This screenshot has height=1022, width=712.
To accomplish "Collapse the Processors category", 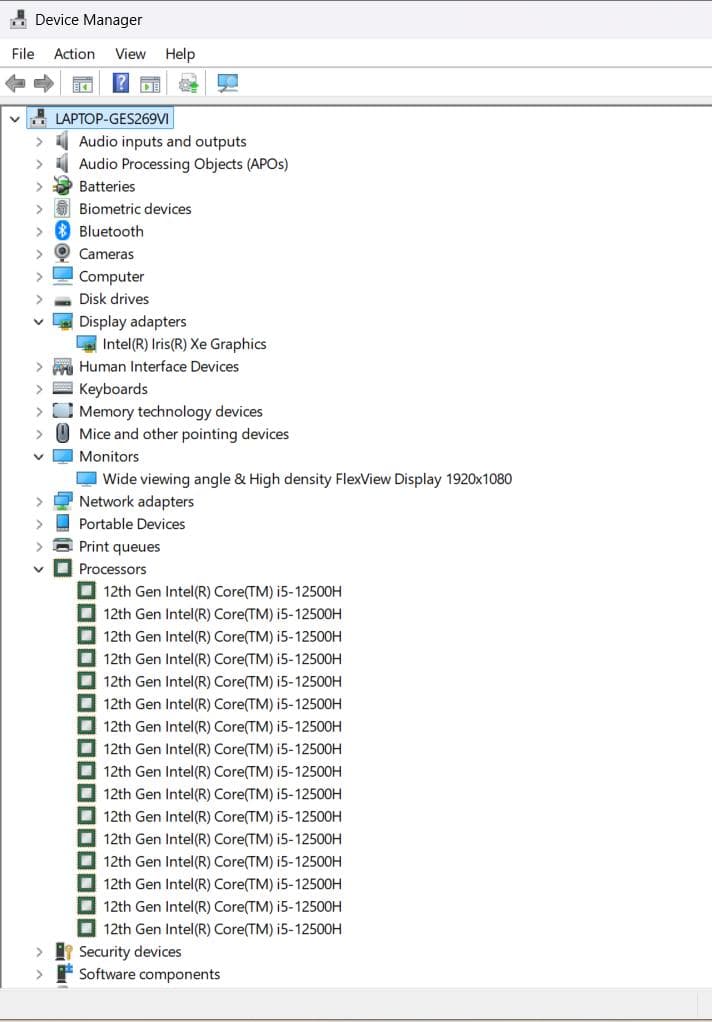I will click(x=39, y=569).
